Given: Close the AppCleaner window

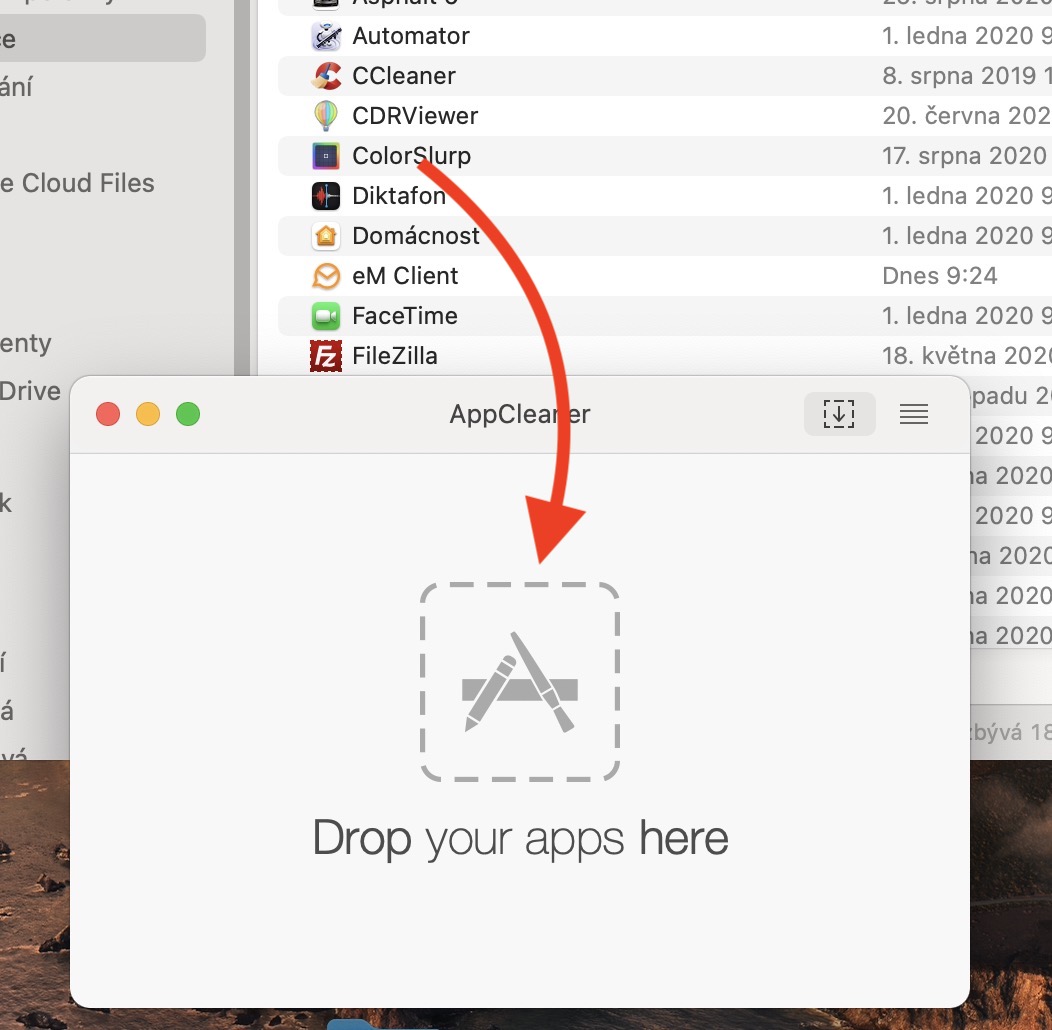Looking at the screenshot, I should coord(108,414).
